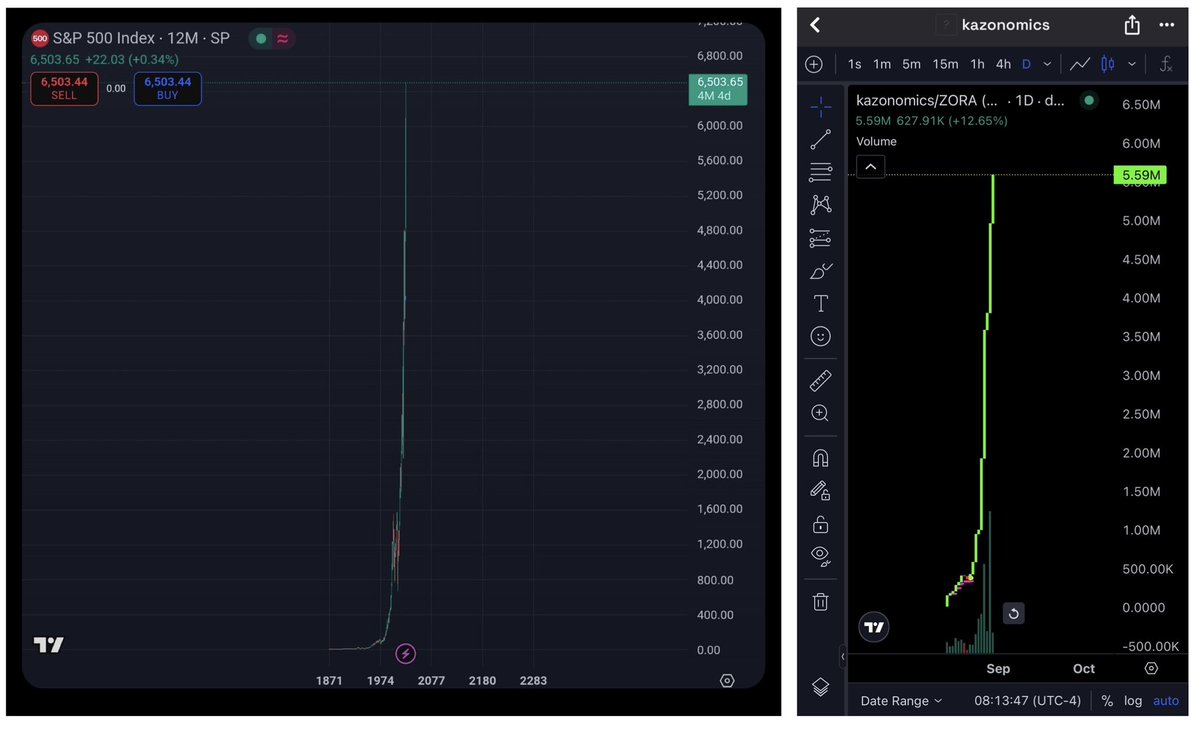Select the crosshair cursor tool
Screen dimensions: 1200x729
820,106
